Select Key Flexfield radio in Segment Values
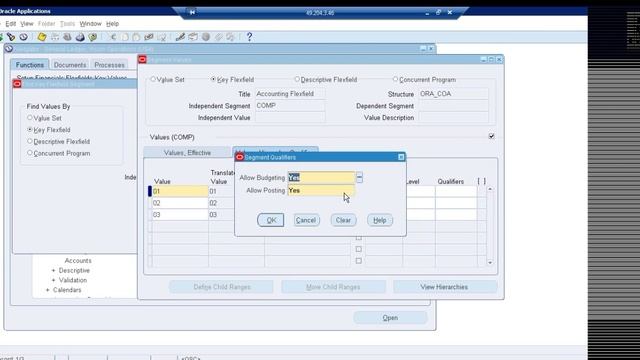The image size is (640, 360). point(213,79)
